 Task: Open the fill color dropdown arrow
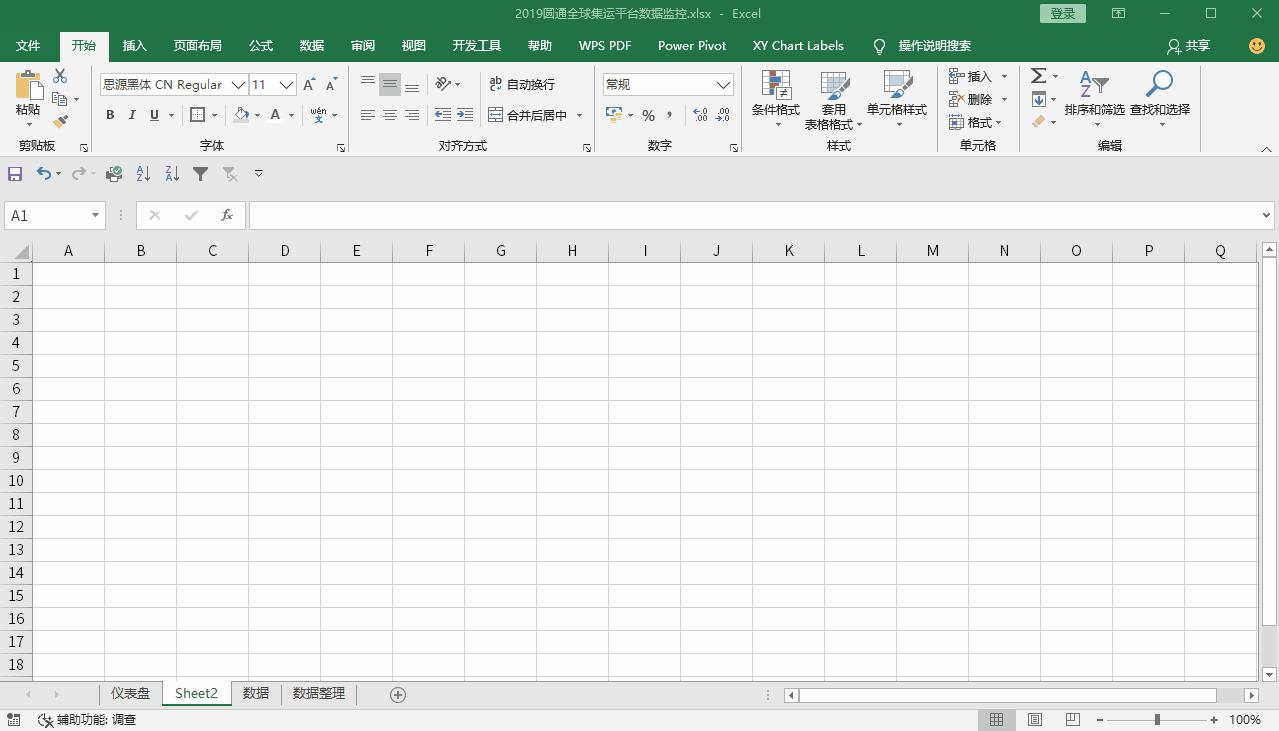click(256, 115)
